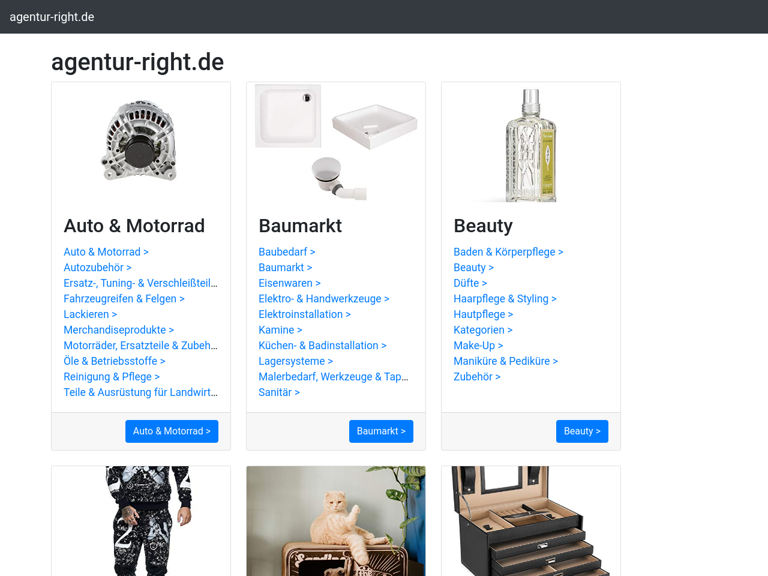Click the blue Beauty button

point(582,431)
